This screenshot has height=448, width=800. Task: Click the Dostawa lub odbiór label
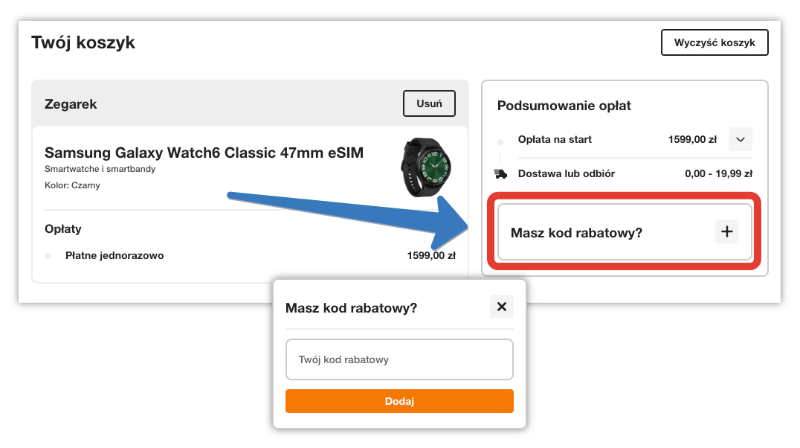[566, 173]
